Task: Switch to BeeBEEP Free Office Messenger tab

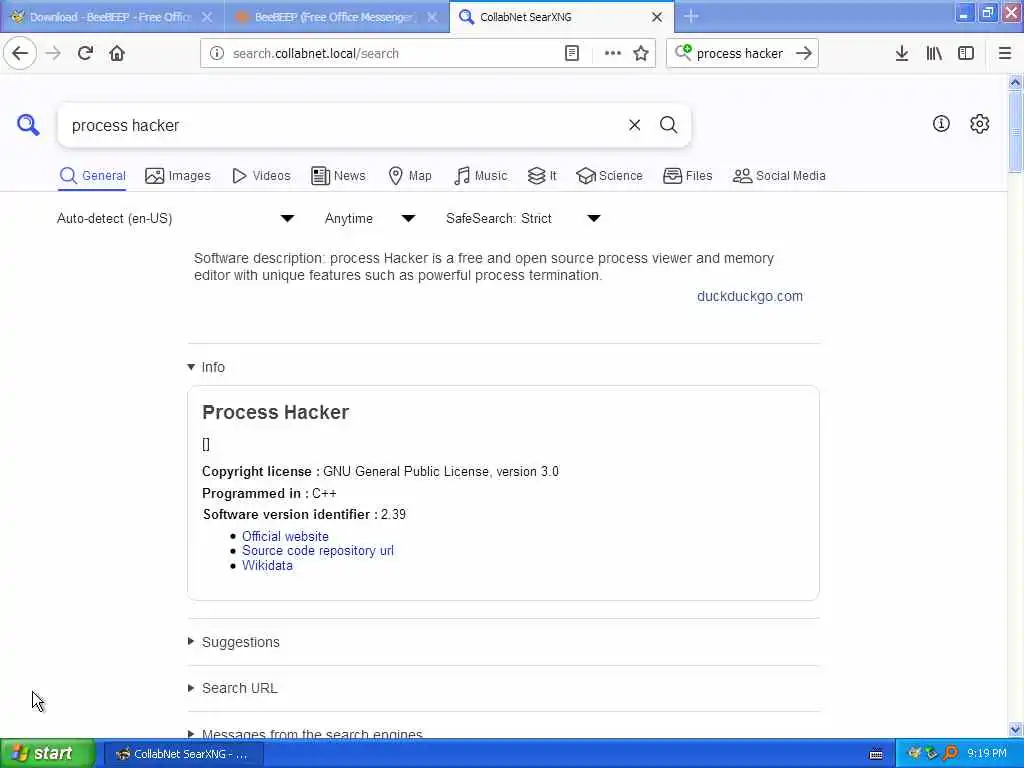Action: click(x=333, y=17)
